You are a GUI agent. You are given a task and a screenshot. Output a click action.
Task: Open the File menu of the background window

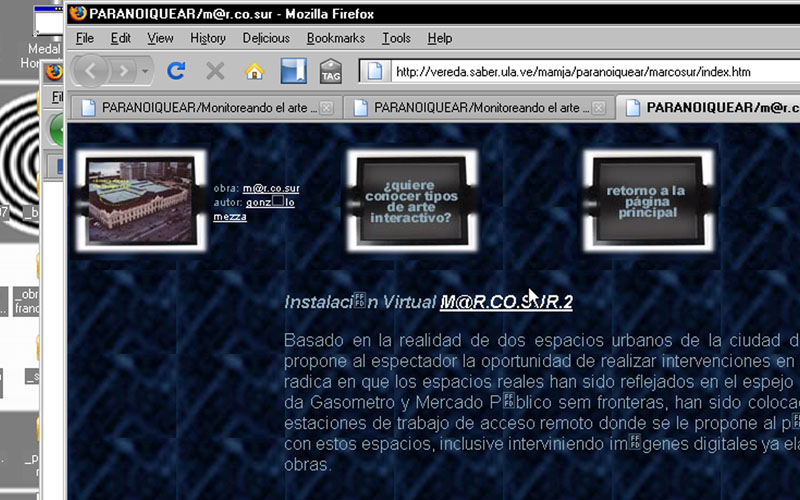coord(57,97)
